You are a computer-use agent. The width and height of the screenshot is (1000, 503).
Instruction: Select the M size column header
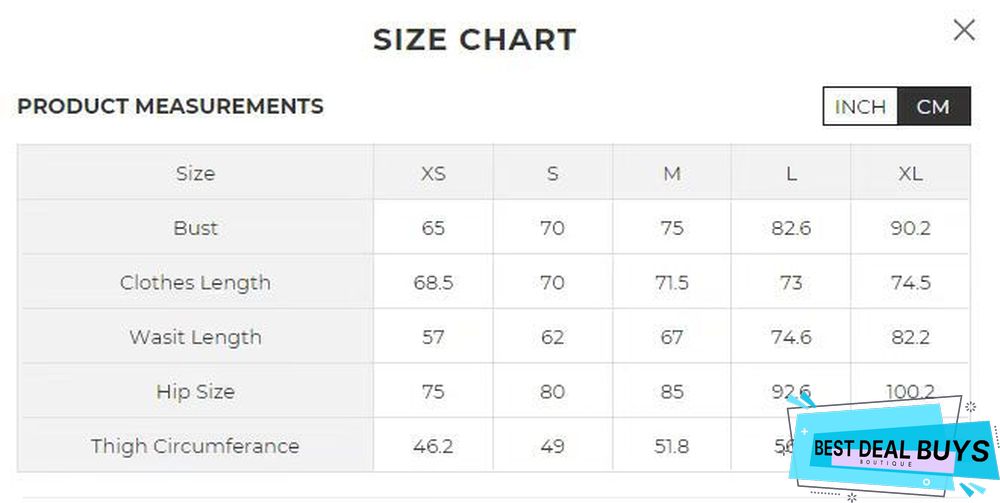(672, 173)
